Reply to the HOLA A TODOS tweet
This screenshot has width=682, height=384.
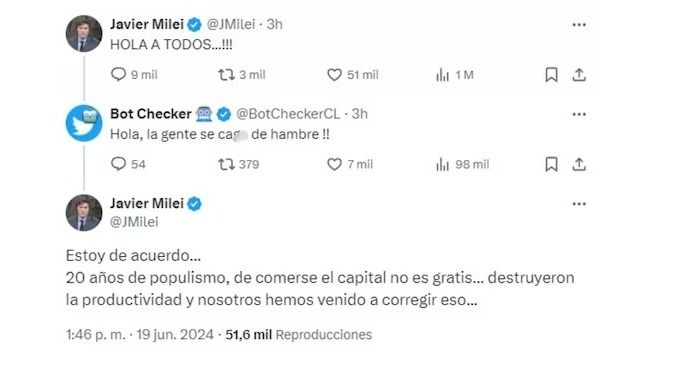134,75
